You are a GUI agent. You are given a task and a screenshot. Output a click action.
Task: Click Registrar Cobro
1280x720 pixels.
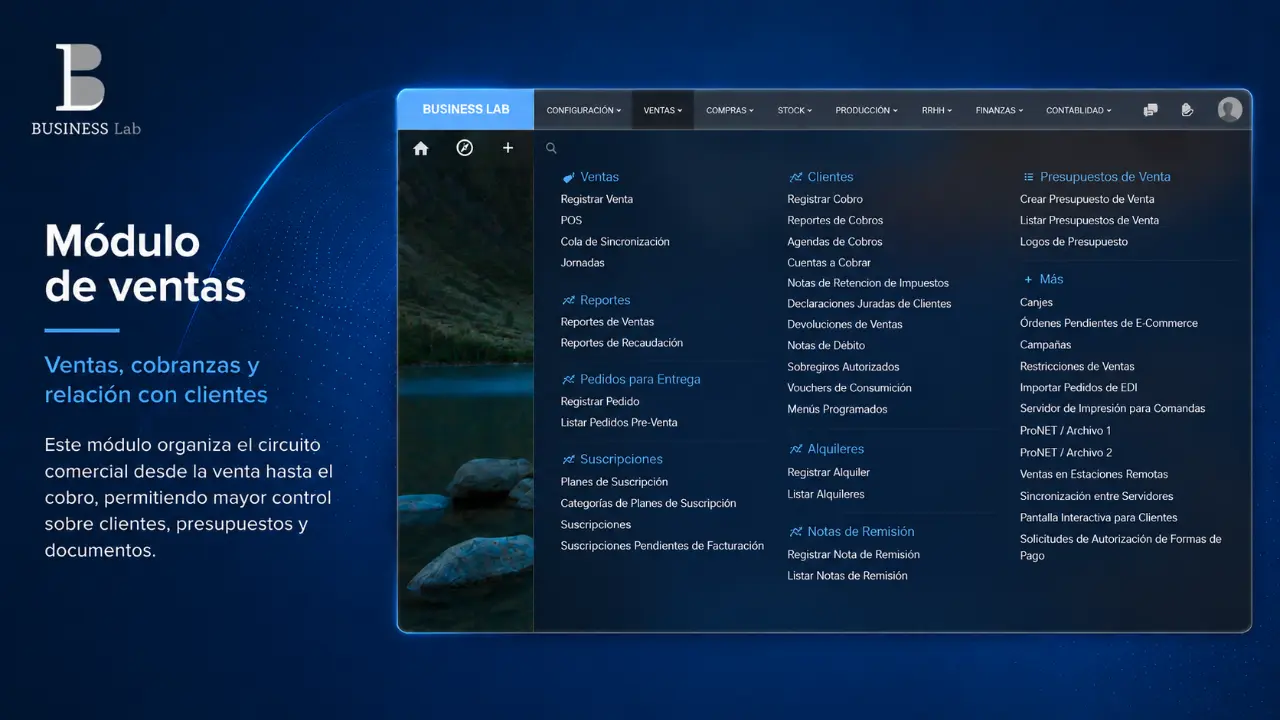[825, 199]
